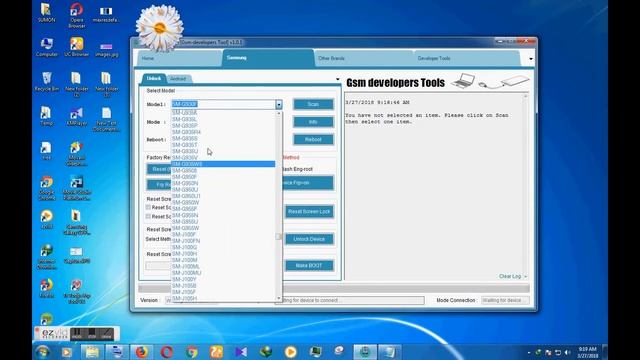Click the model list scrollbar up arrow
Viewport: 640px width, 360px height.
[279, 114]
